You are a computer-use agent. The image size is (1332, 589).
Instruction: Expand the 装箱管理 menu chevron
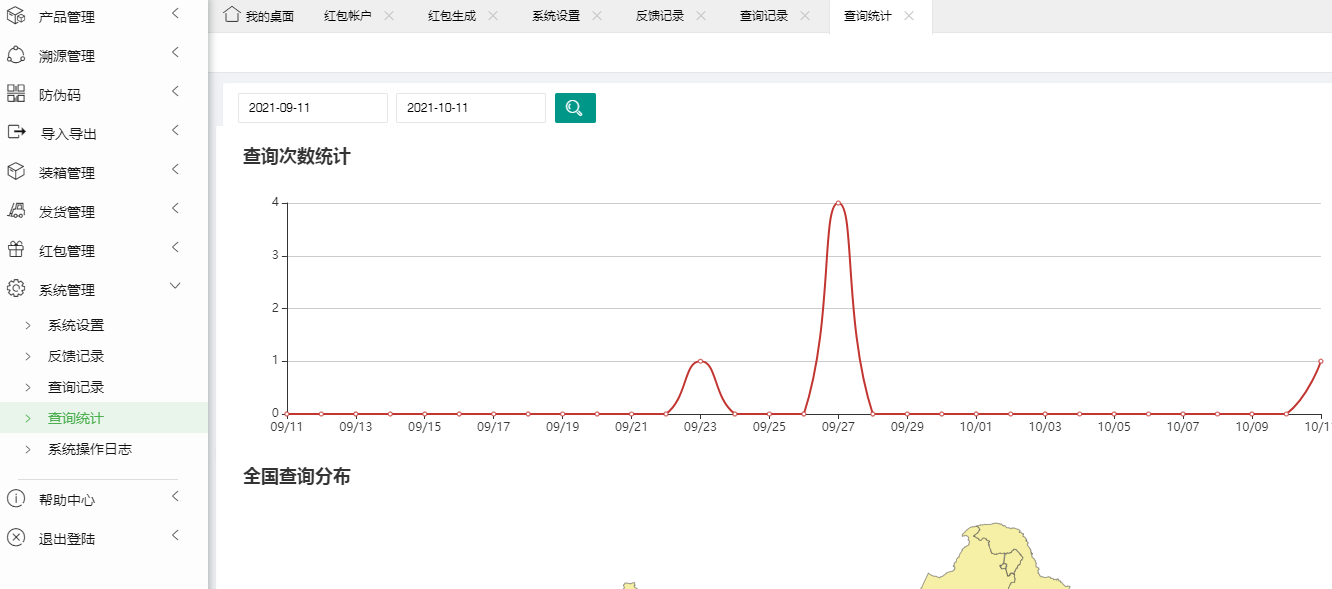[x=175, y=169]
